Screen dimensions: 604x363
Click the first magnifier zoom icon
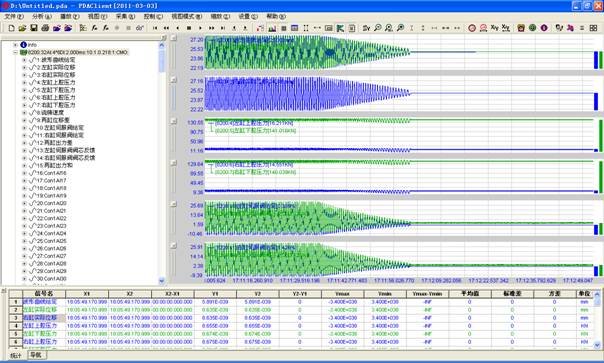tap(378, 28)
